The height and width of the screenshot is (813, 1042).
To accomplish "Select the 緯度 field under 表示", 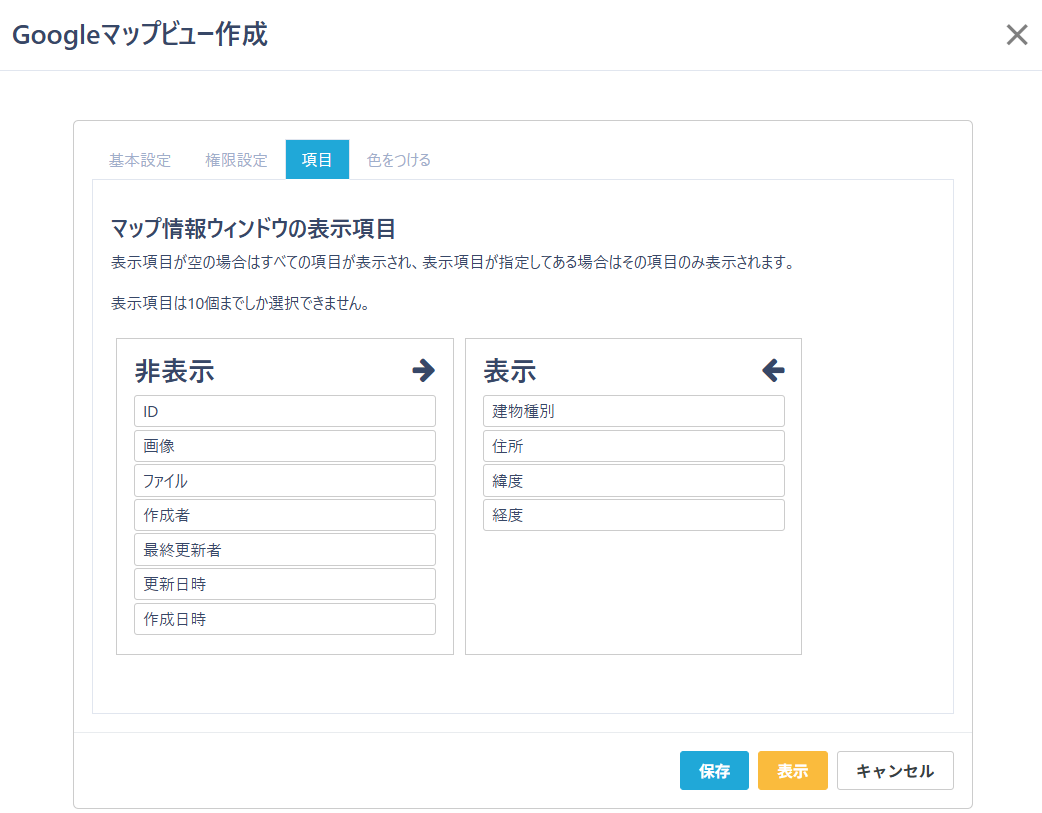I will [634, 480].
